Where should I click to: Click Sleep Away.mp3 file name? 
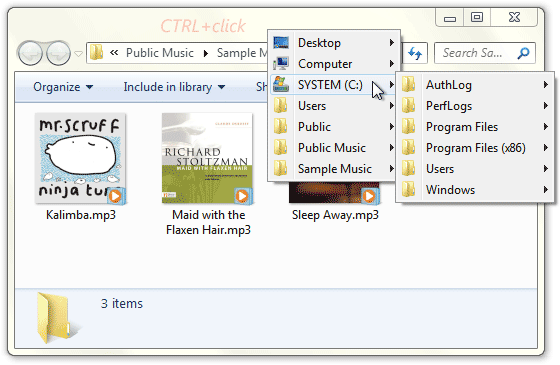(335, 215)
